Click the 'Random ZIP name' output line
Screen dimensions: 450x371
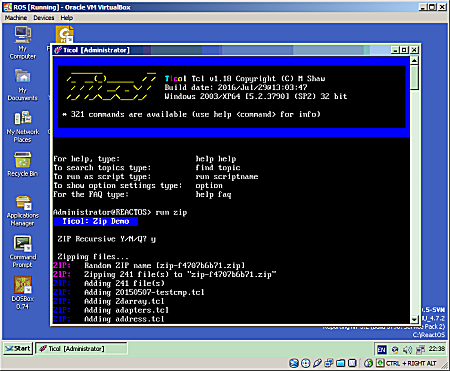165,266
